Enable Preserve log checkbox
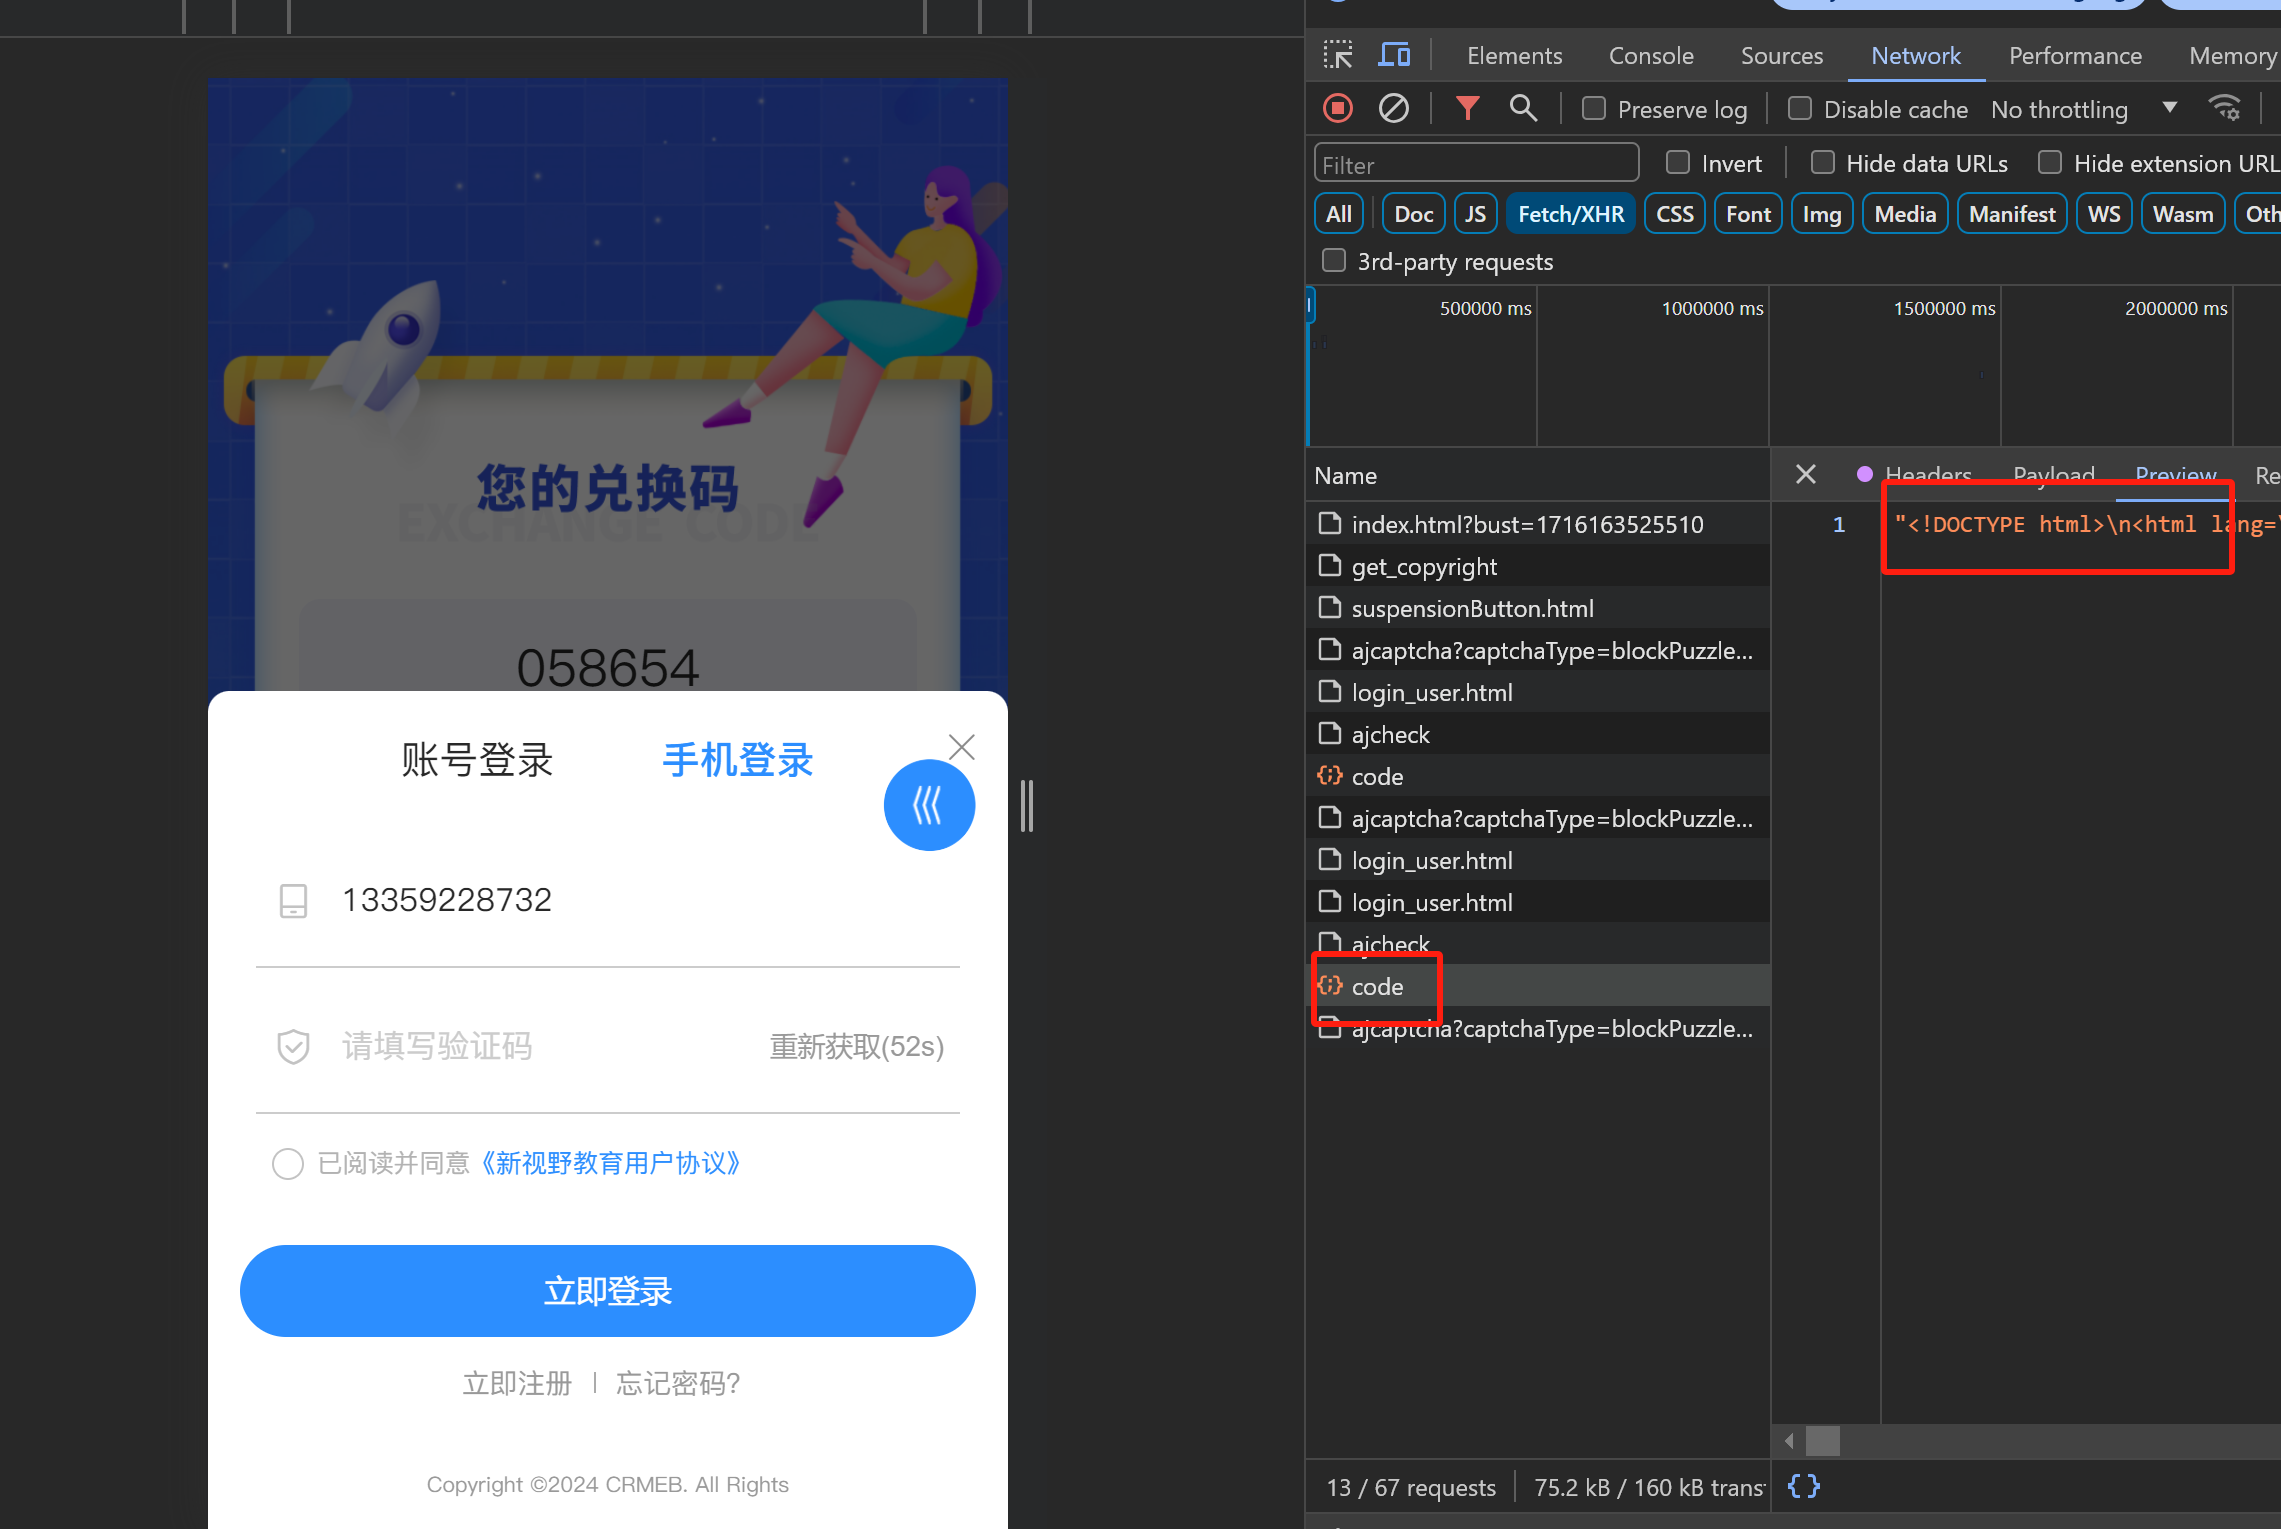Screen dimensions: 2281x1529 coord(1594,108)
